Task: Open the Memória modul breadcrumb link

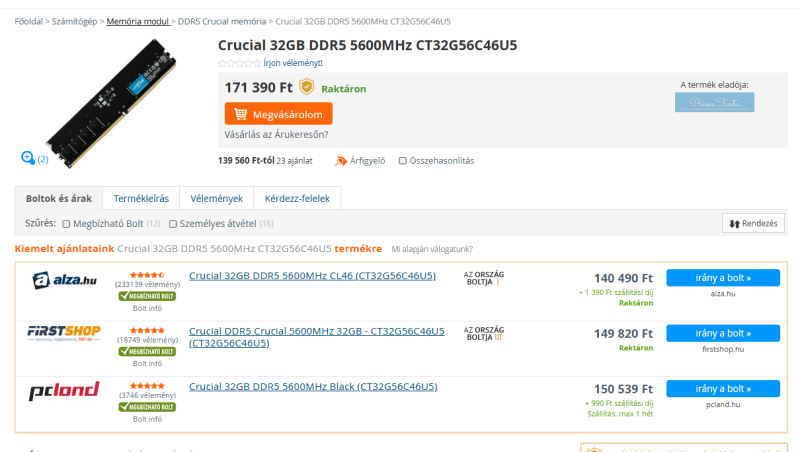Action: (x=138, y=21)
